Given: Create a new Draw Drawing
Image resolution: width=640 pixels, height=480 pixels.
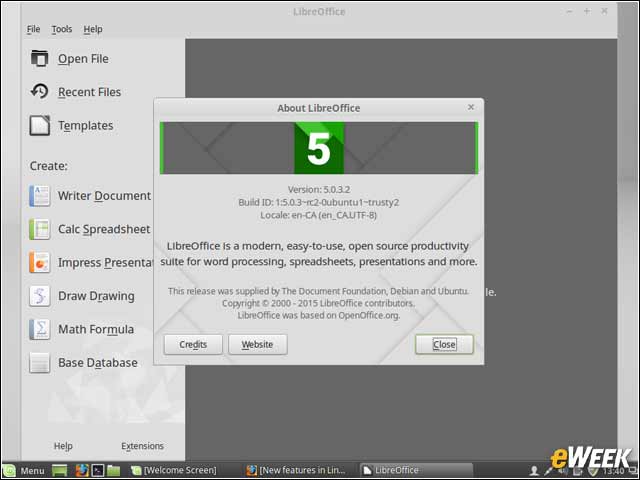Looking at the screenshot, I should [x=96, y=296].
